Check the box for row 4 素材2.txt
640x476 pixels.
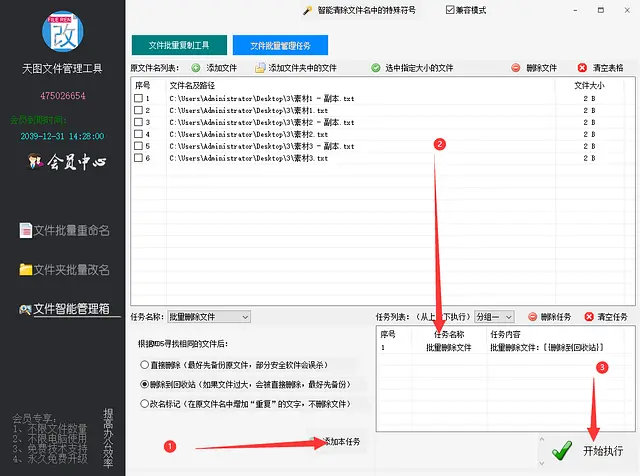click(138, 134)
